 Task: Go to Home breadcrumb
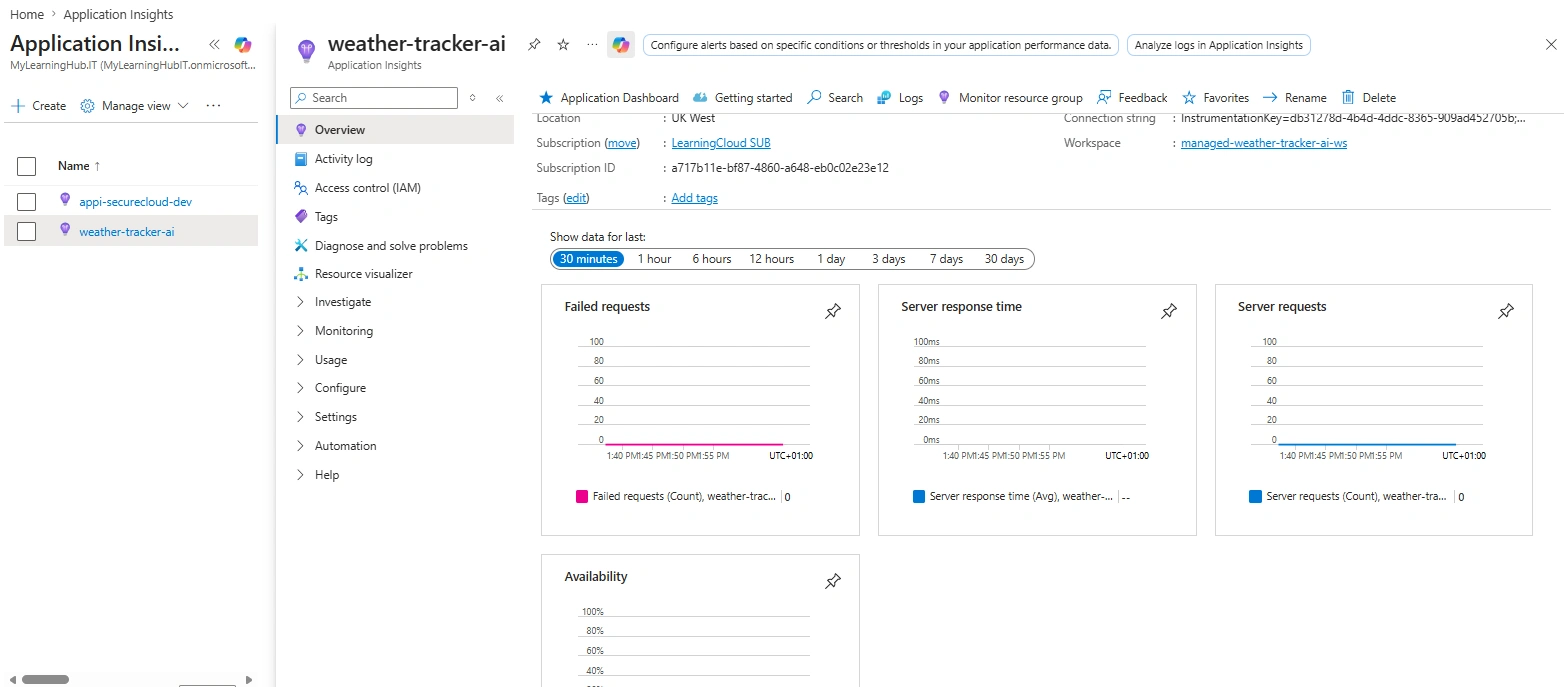(27, 14)
